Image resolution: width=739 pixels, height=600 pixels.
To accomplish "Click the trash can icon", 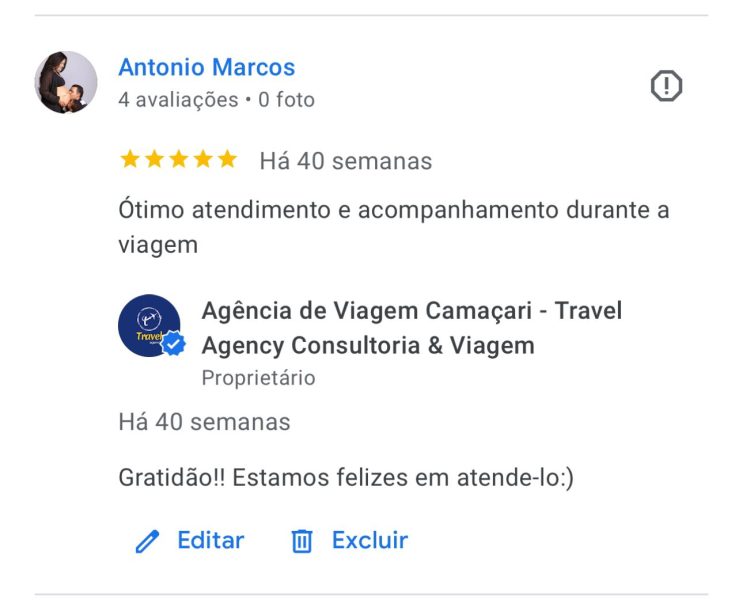I will [302, 541].
